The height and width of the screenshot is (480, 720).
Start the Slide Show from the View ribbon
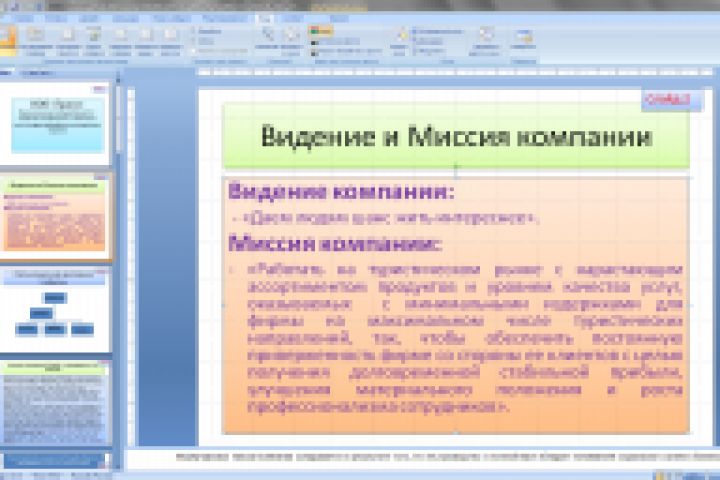93,40
